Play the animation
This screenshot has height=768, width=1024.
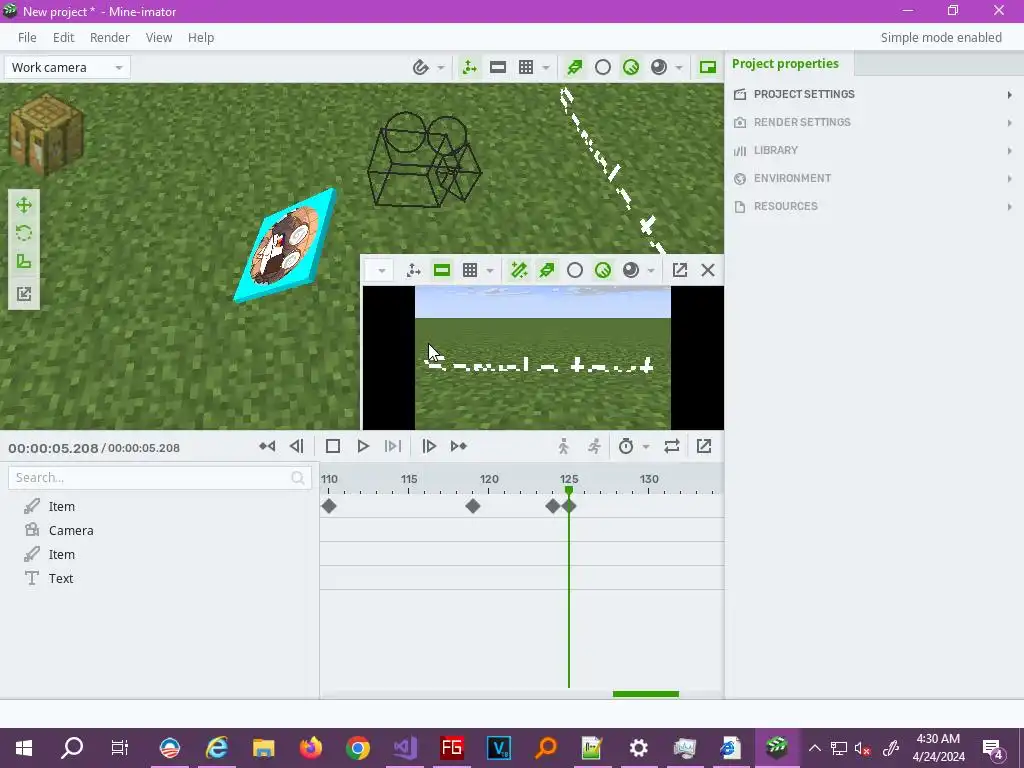(363, 446)
